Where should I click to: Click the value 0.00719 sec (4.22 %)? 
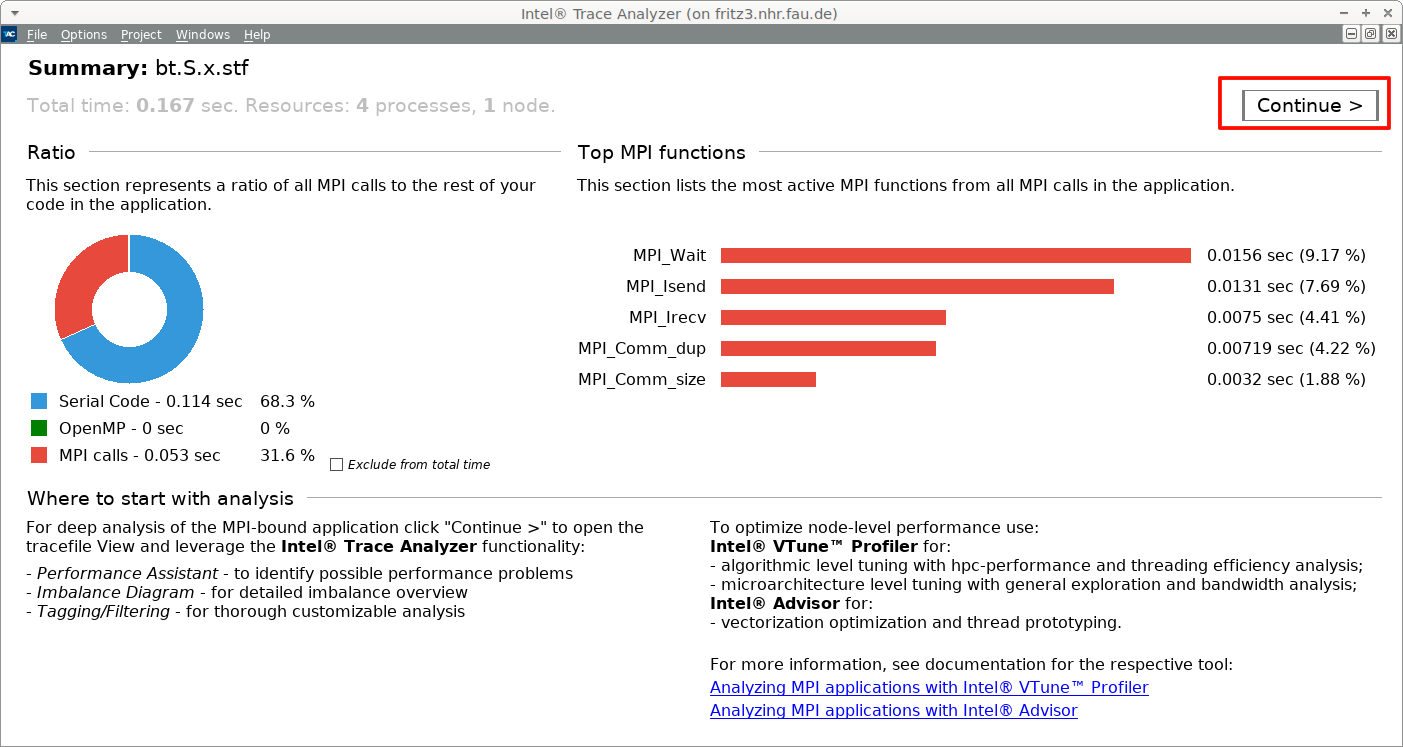[x=1291, y=348]
